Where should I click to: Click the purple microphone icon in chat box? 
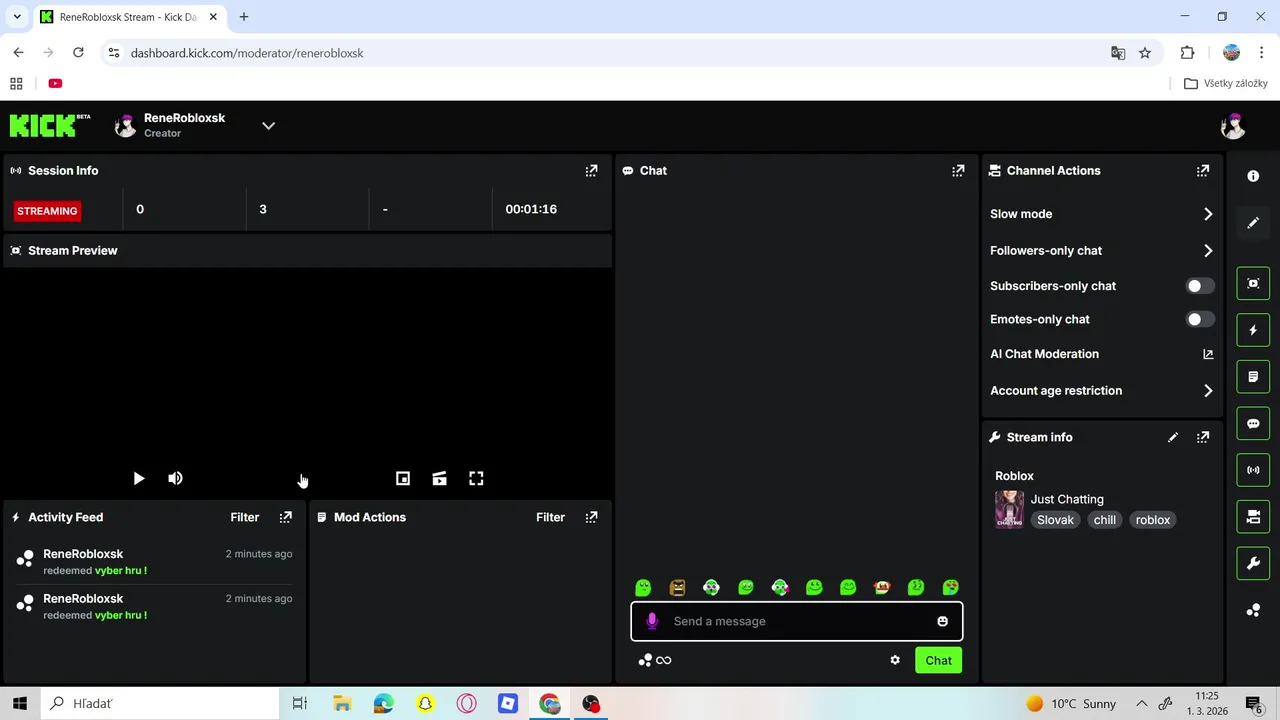652,621
